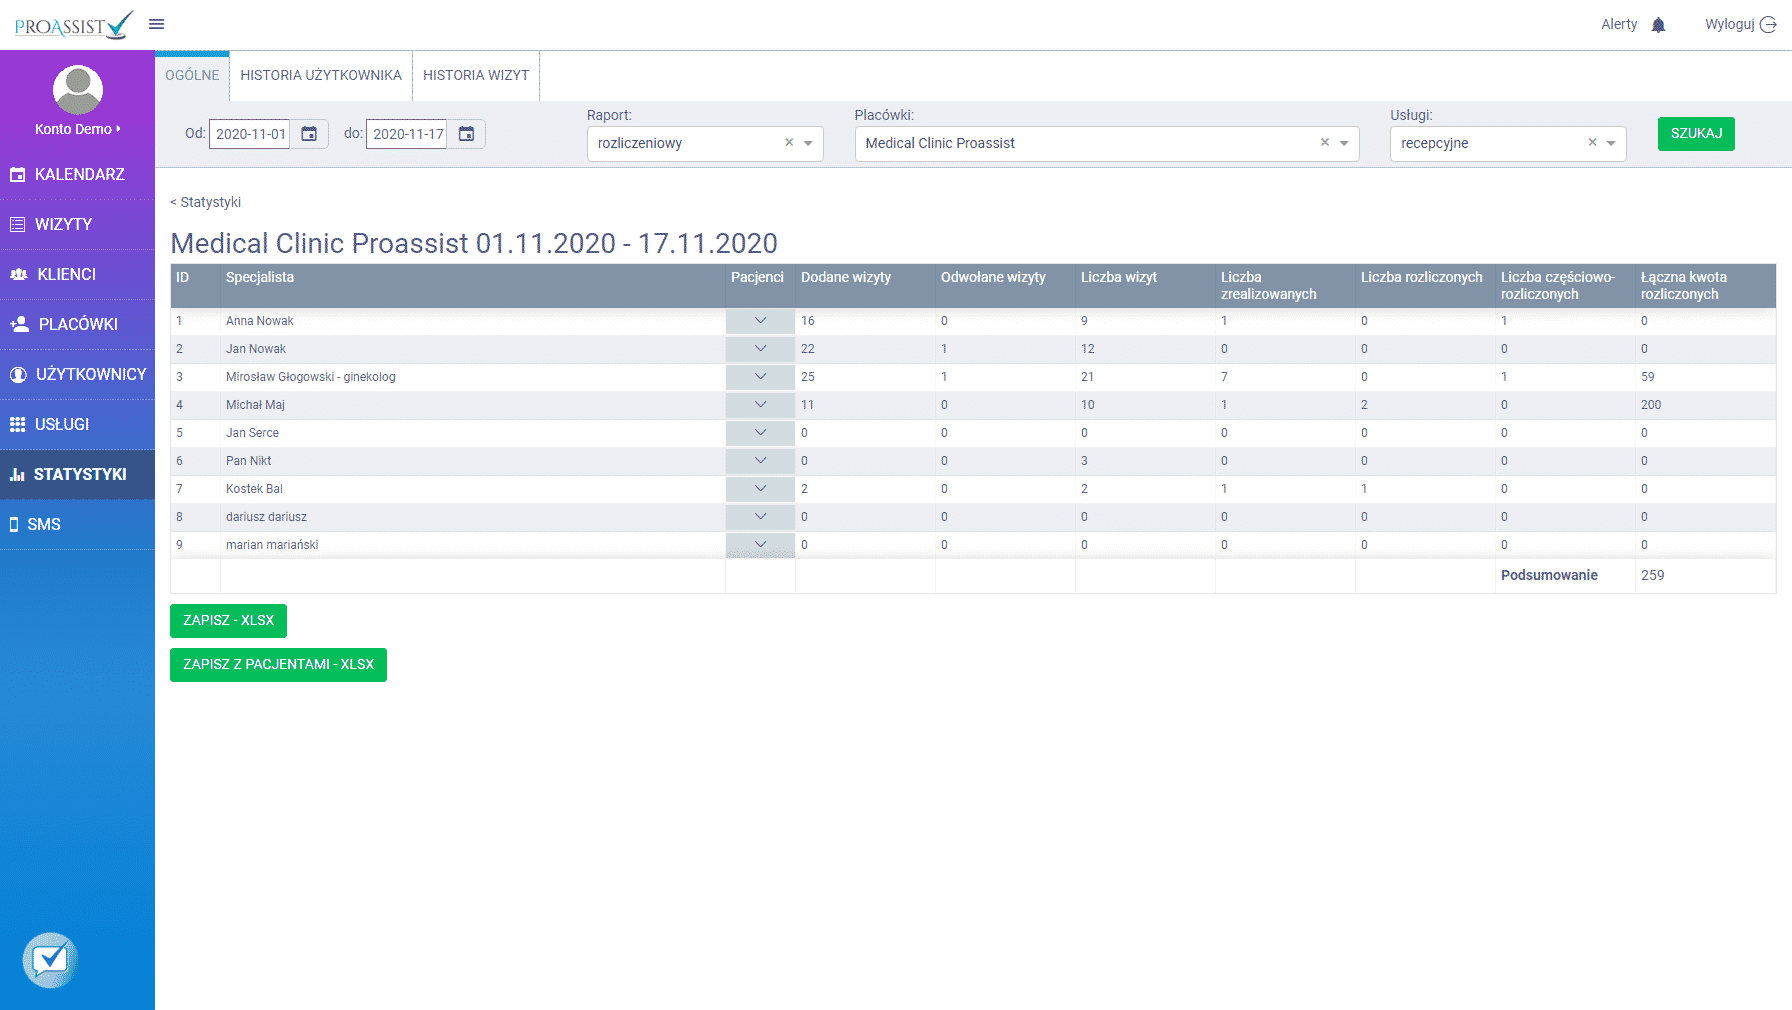Clear the Medical Clinic Proassist selection
Viewport: 1792px width, 1010px height.
[x=1325, y=143]
